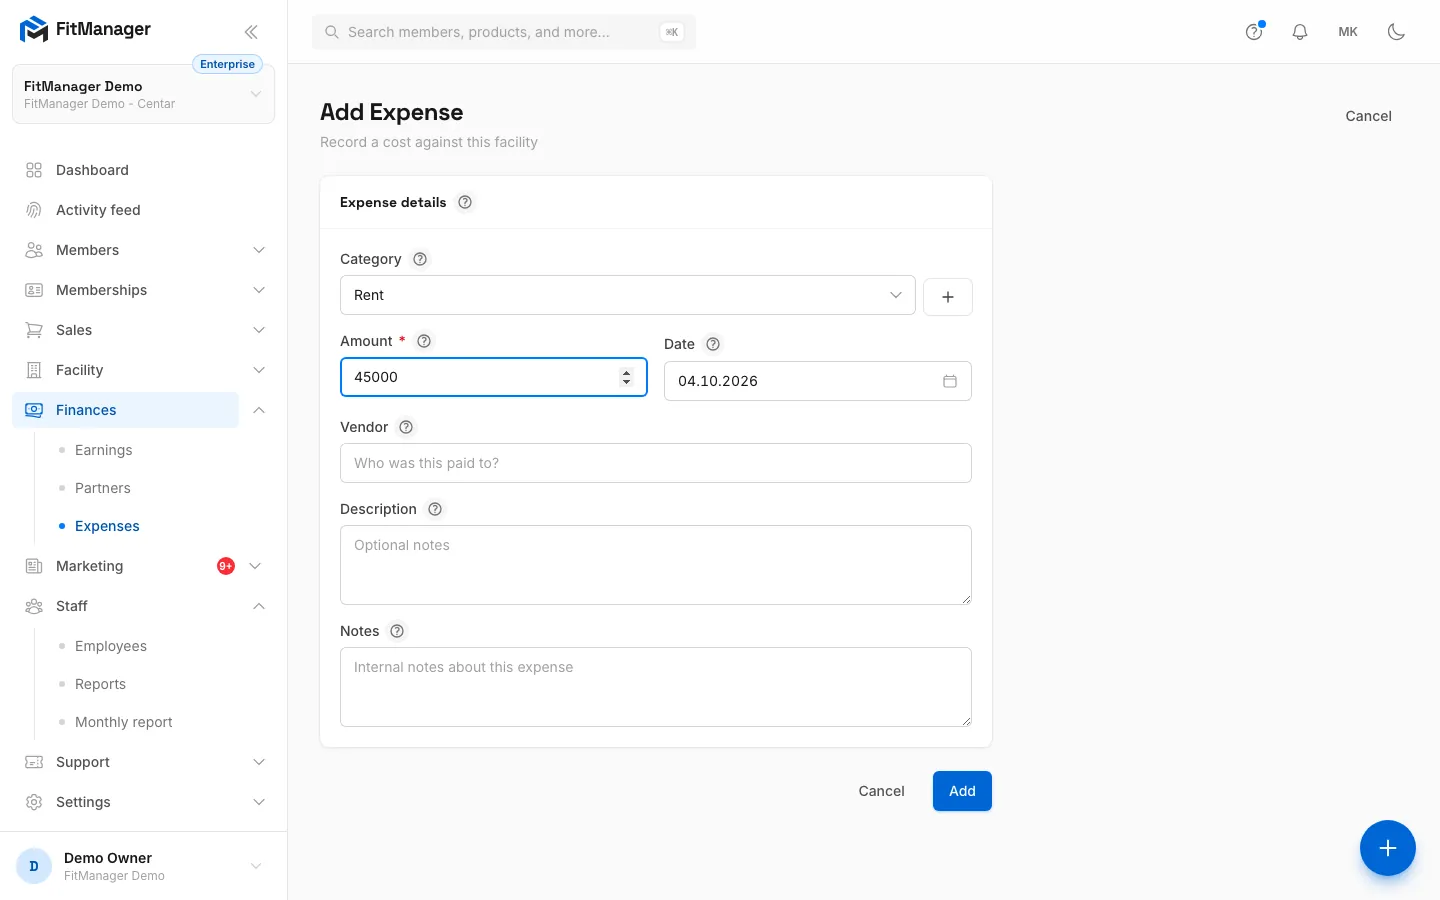This screenshot has height=900, width=1440.
Task: Open the date picker calendar icon
Action: [x=950, y=381]
